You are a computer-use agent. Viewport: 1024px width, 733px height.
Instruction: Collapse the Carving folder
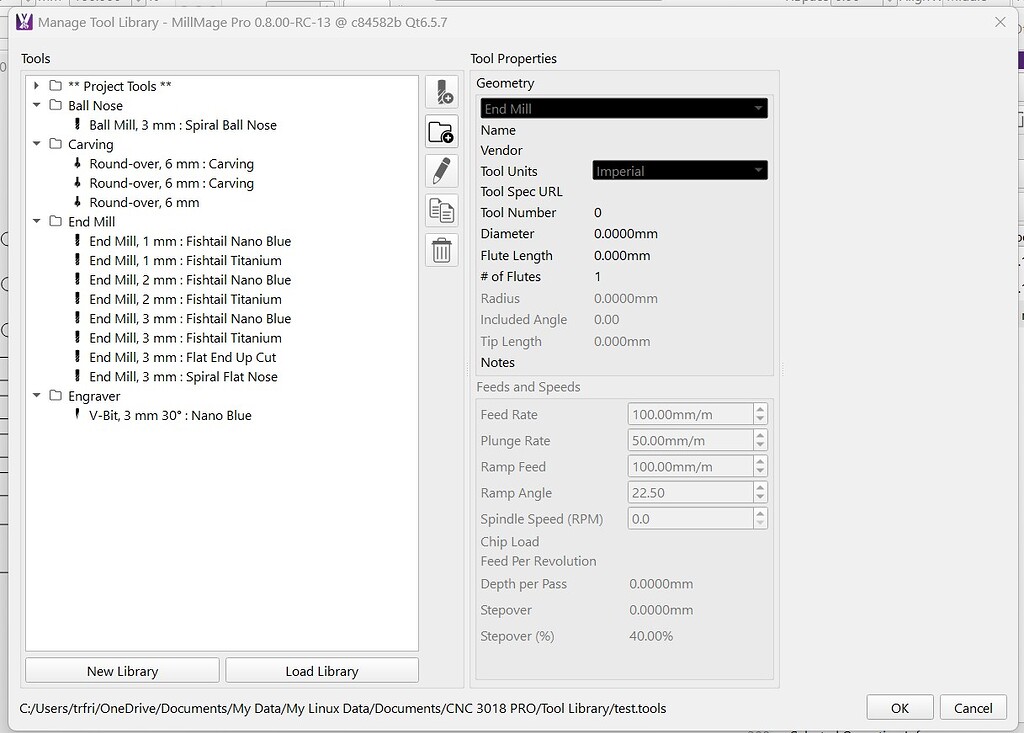(x=37, y=144)
